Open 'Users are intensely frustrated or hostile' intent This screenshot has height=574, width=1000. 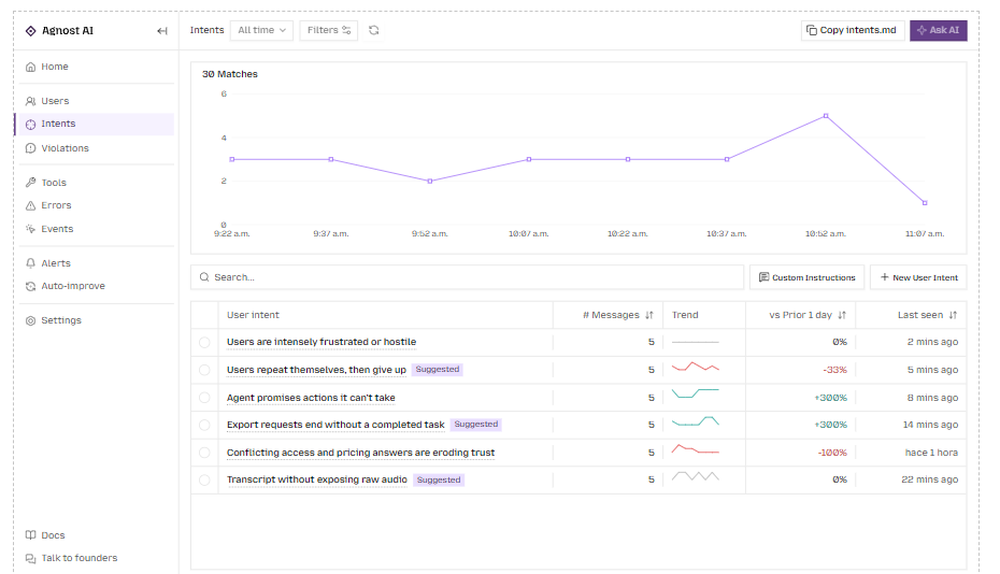click(321, 342)
